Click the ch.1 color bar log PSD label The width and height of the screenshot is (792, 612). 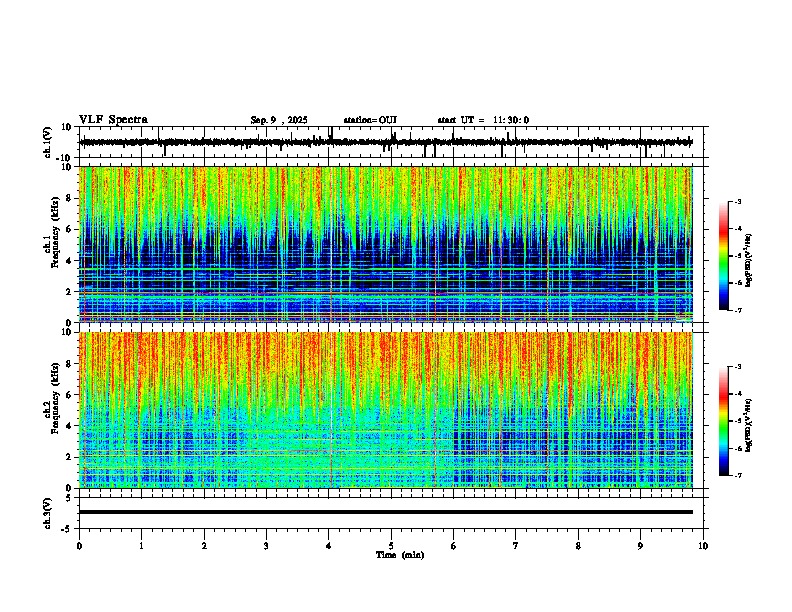749,261
